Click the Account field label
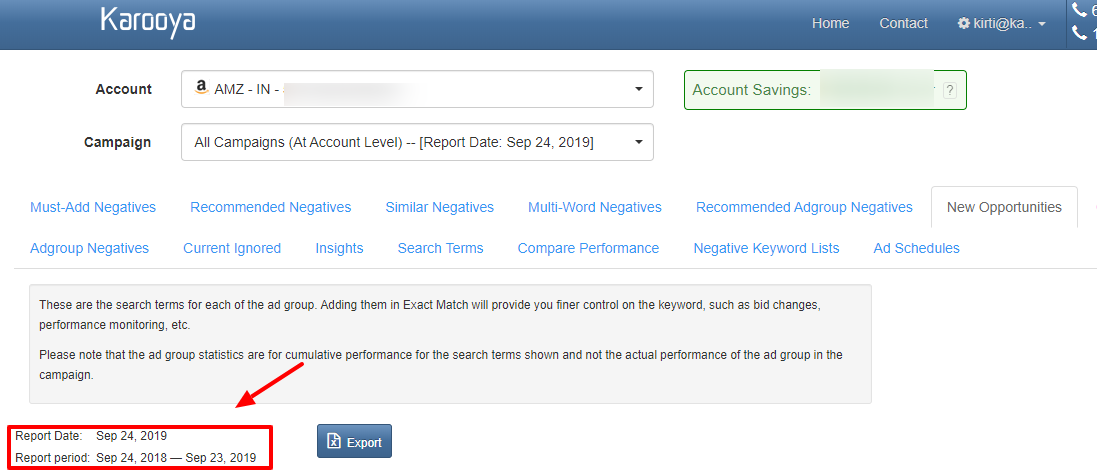Screen dimensions: 1097x471 click(x=123, y=89)
